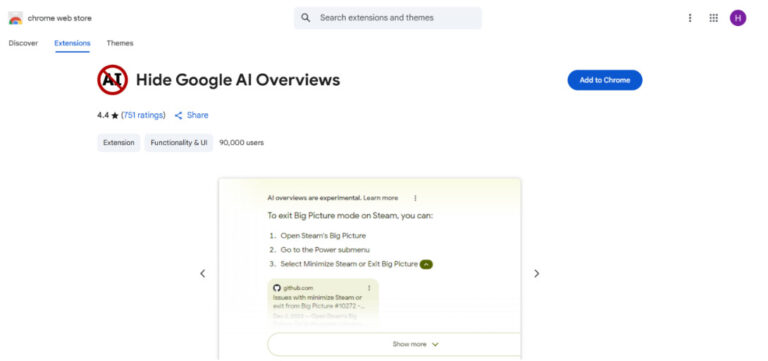This screenshot has height=361, width=768.
Task: Click the GitHub icon on source card
Action: (x=277, y=288)
